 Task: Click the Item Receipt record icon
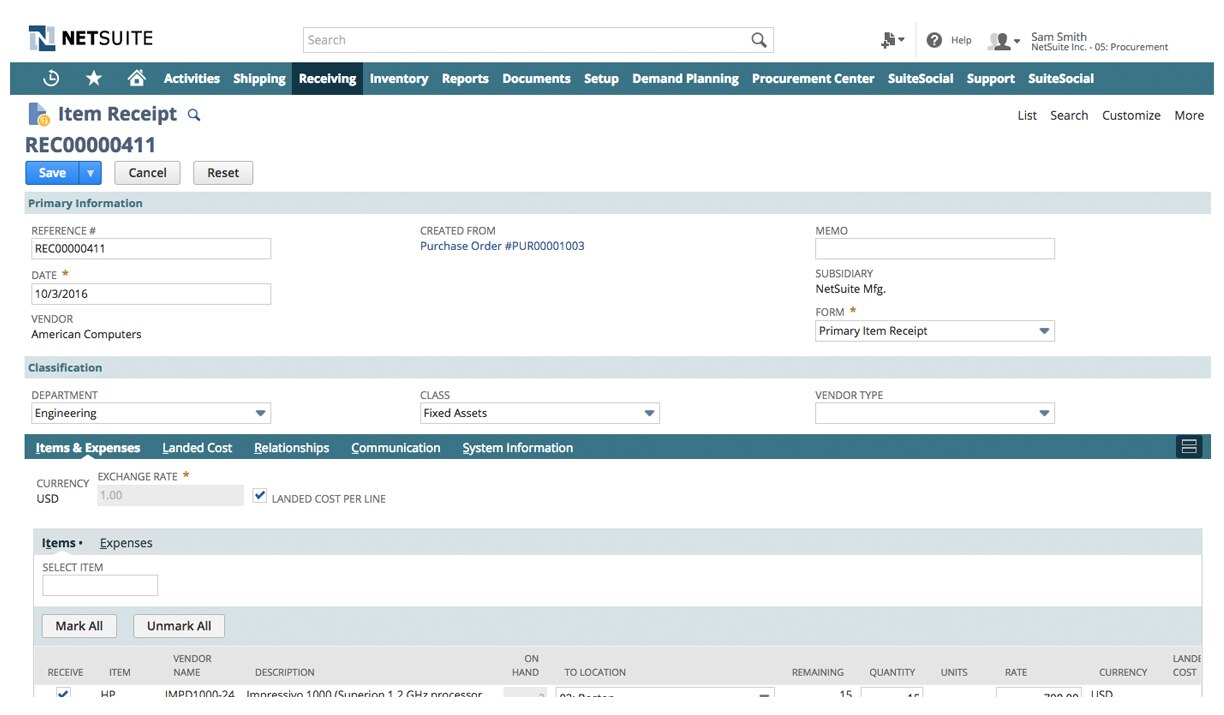[x=39, y=114]
